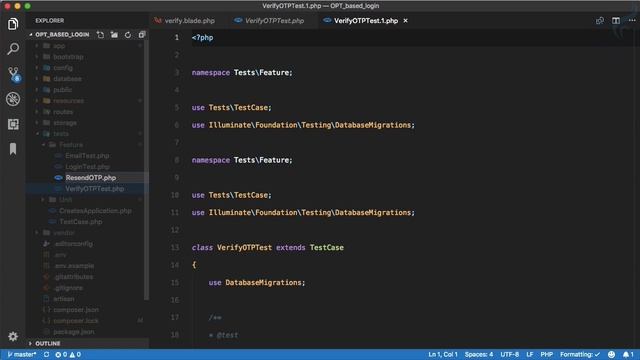This screenshot has height=360, width=640.
Task: Open the Search view icon
Action: pos(13,49)
